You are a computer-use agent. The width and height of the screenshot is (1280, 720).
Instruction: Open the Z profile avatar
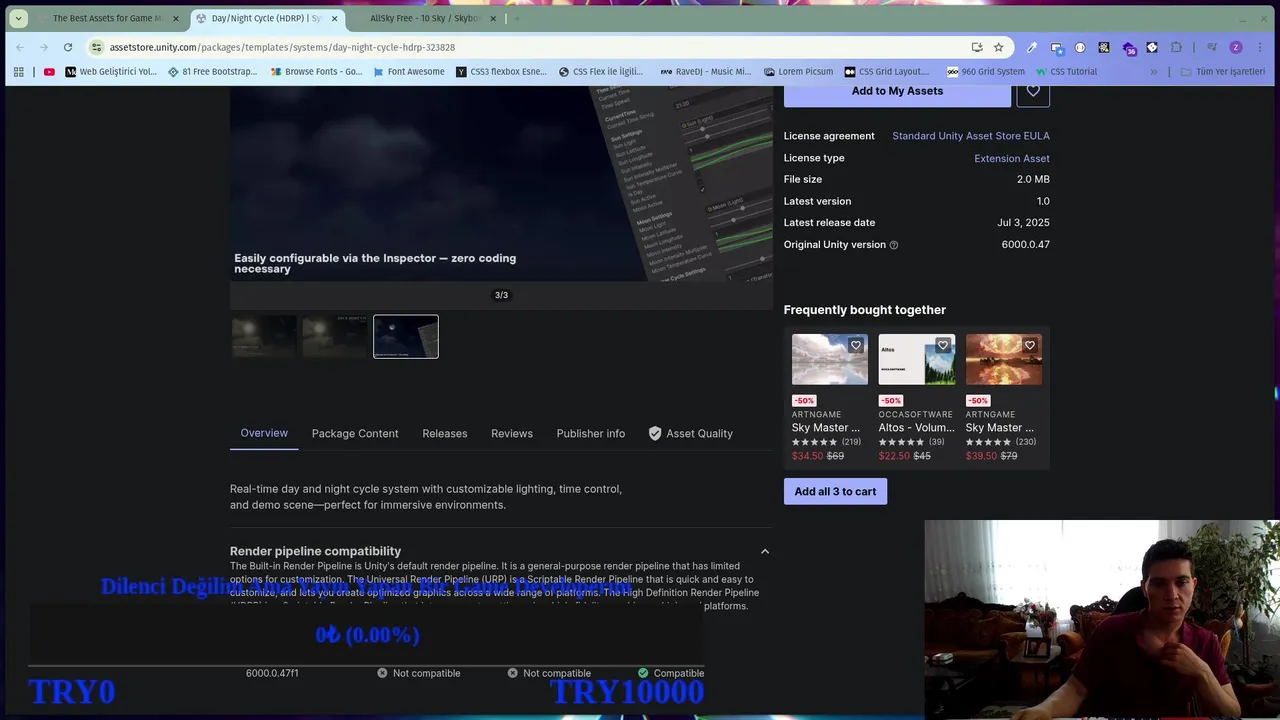(1236, 47)
